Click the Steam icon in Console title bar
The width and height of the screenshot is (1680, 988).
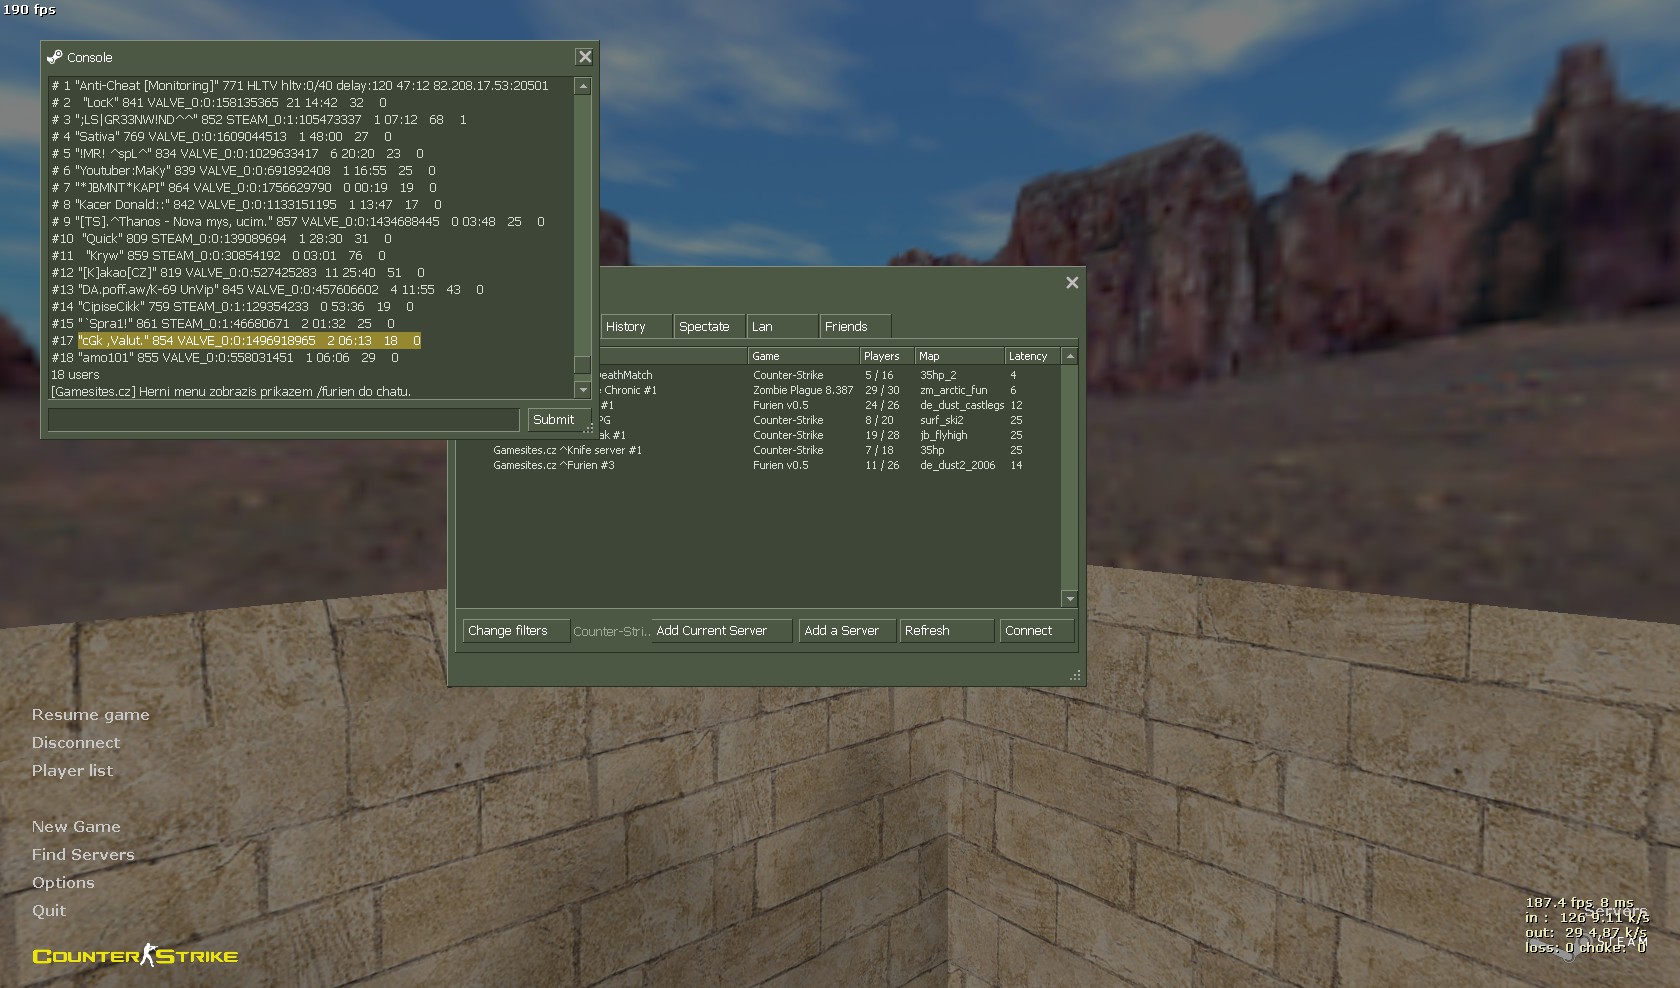[54, 57]
